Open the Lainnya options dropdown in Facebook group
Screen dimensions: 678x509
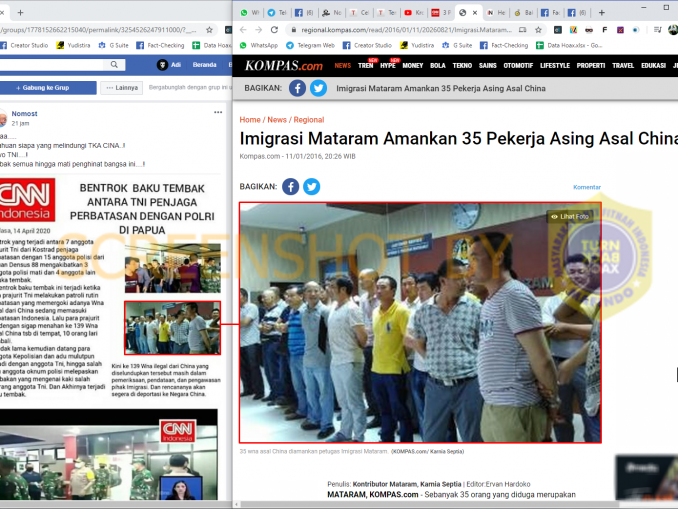point(122,88)
